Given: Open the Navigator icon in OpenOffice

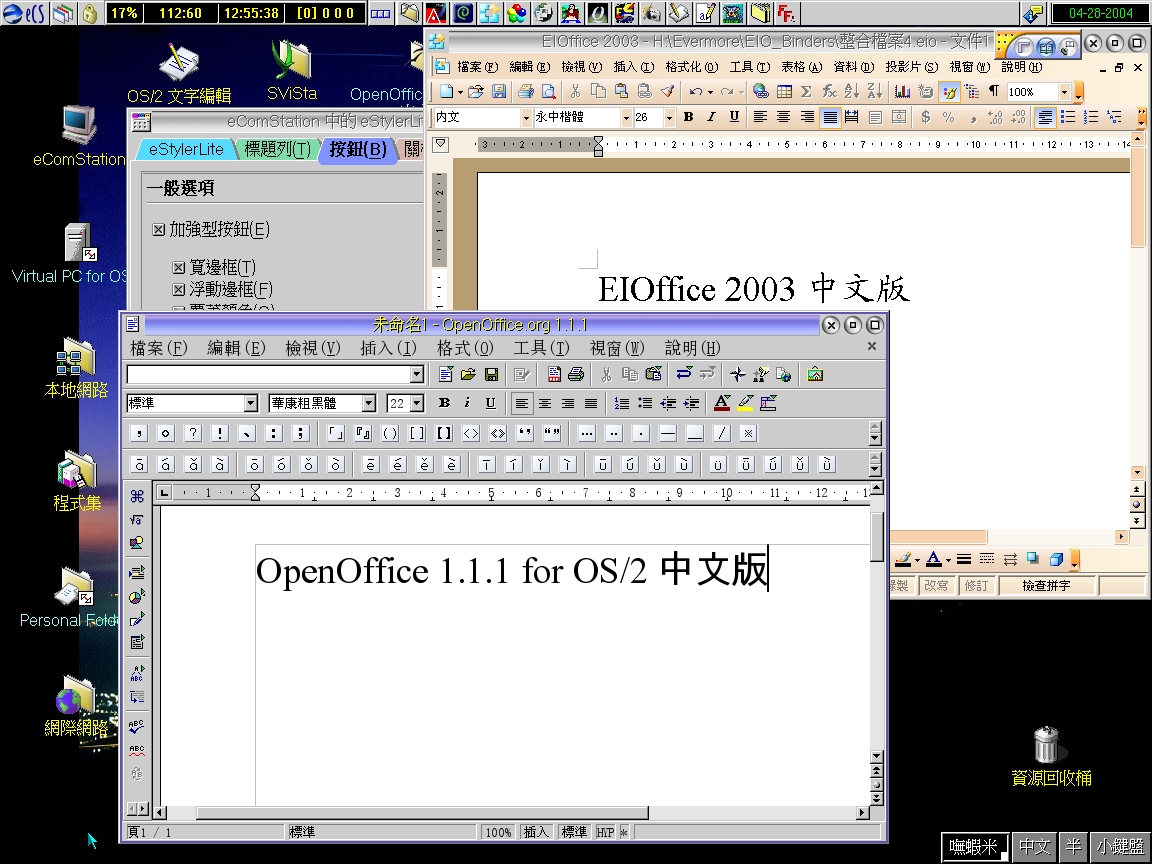Looking at the screenshot, I should [738, 375].
